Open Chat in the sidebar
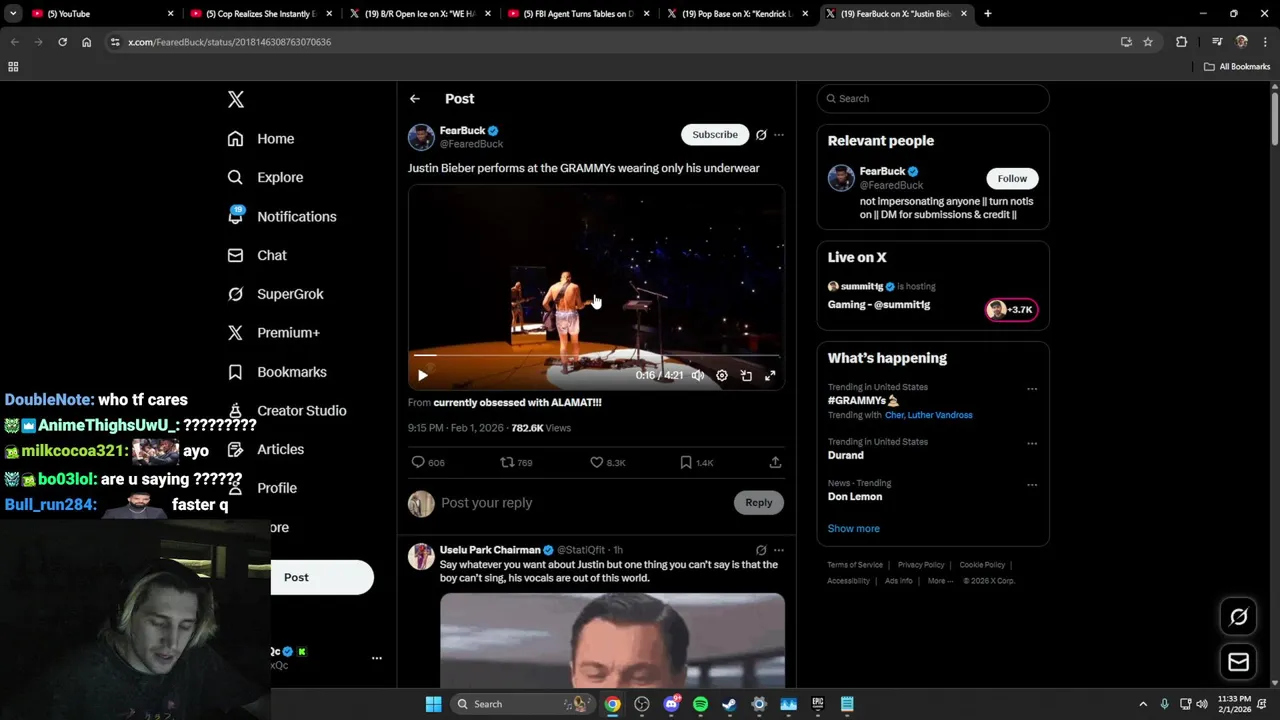 click(257, 255)
